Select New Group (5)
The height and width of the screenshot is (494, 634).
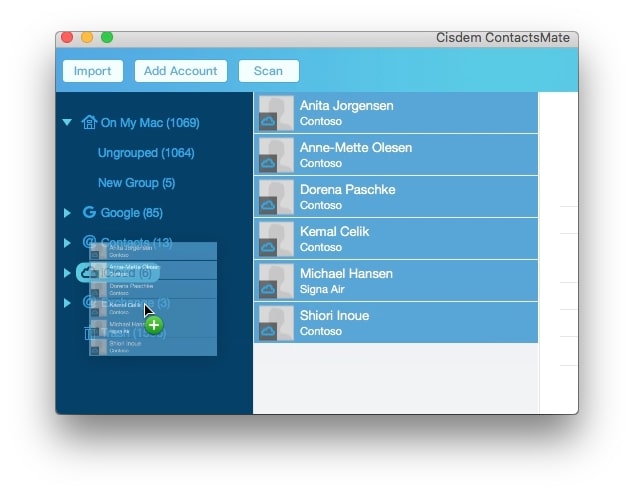136,183
